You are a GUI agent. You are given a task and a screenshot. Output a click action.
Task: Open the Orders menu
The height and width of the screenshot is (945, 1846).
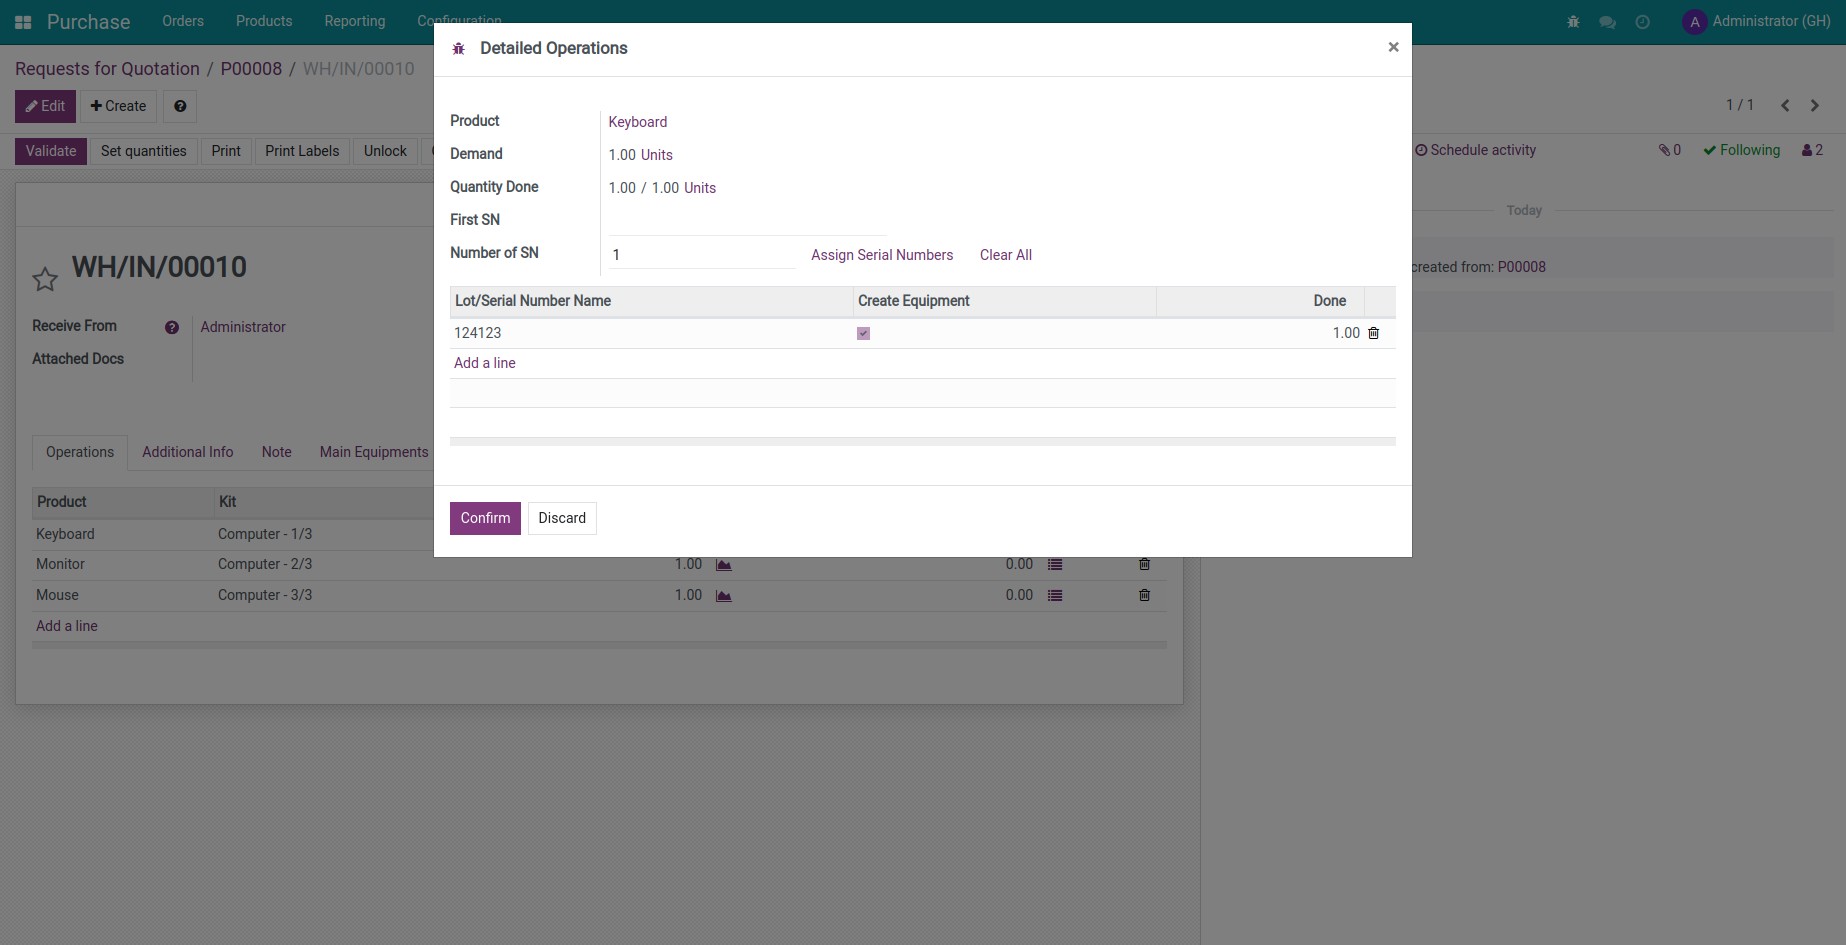182,21
